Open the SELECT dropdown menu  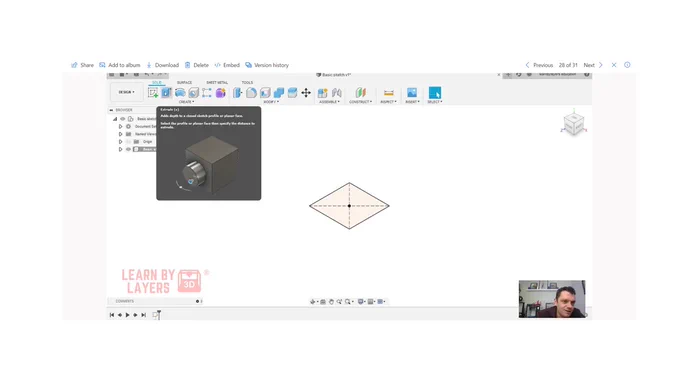(435, 102)
